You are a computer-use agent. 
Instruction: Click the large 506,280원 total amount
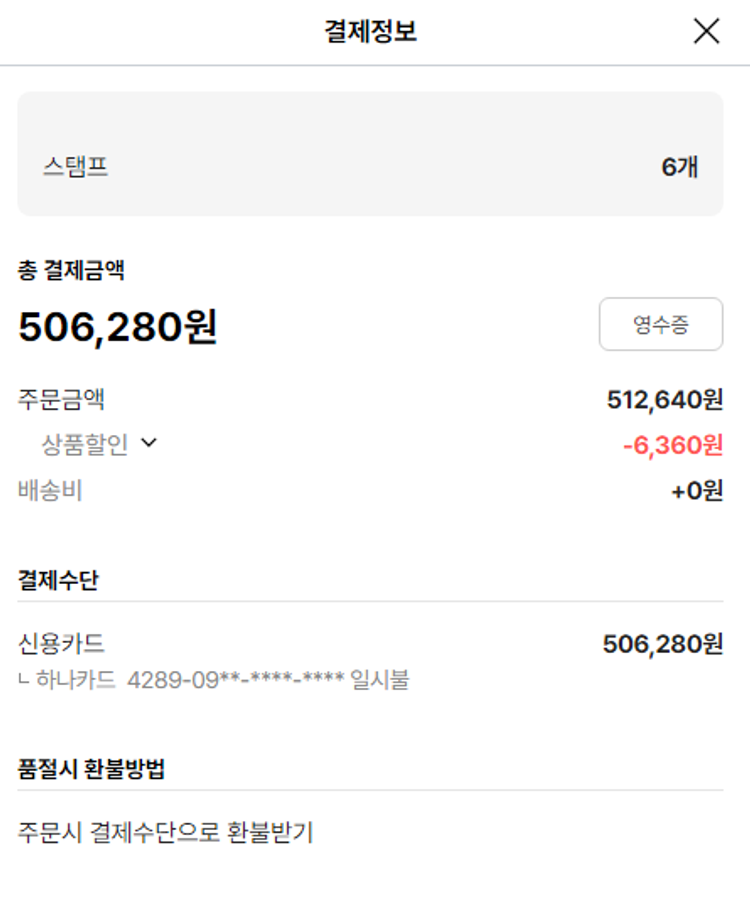[x=118, y=326]
